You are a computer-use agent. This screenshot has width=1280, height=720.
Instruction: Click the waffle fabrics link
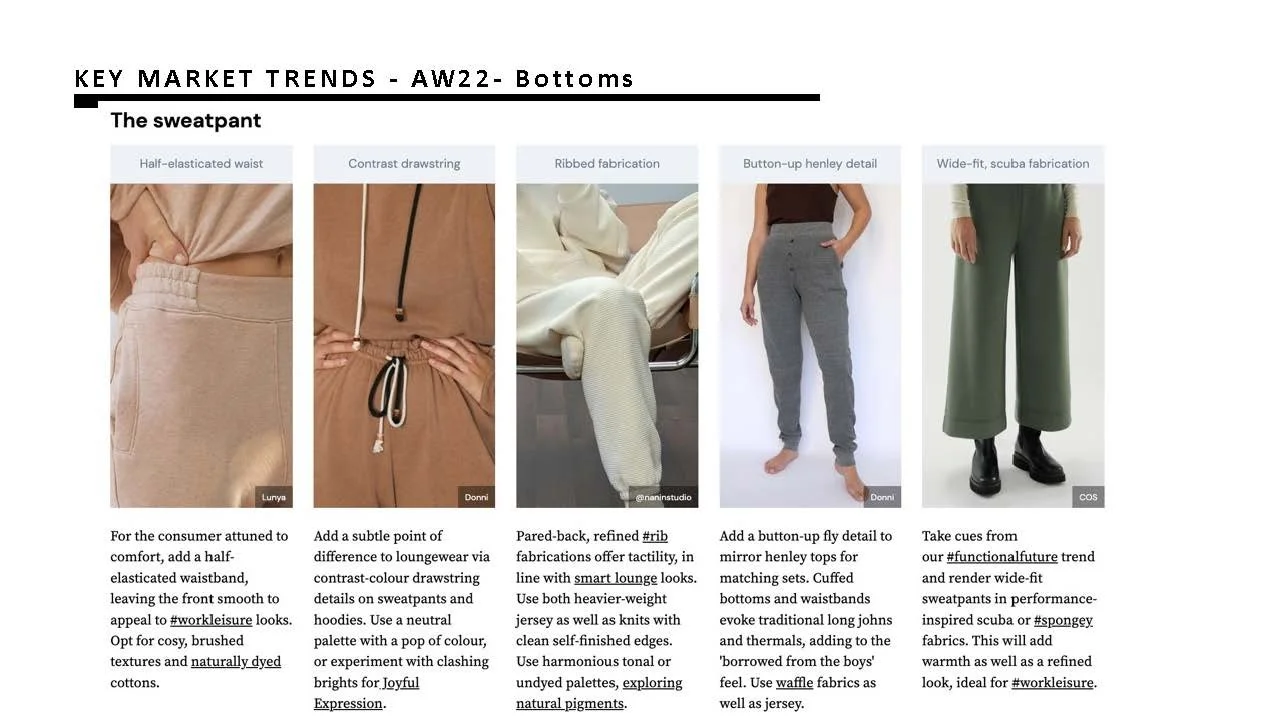click(x=794, y=683)
